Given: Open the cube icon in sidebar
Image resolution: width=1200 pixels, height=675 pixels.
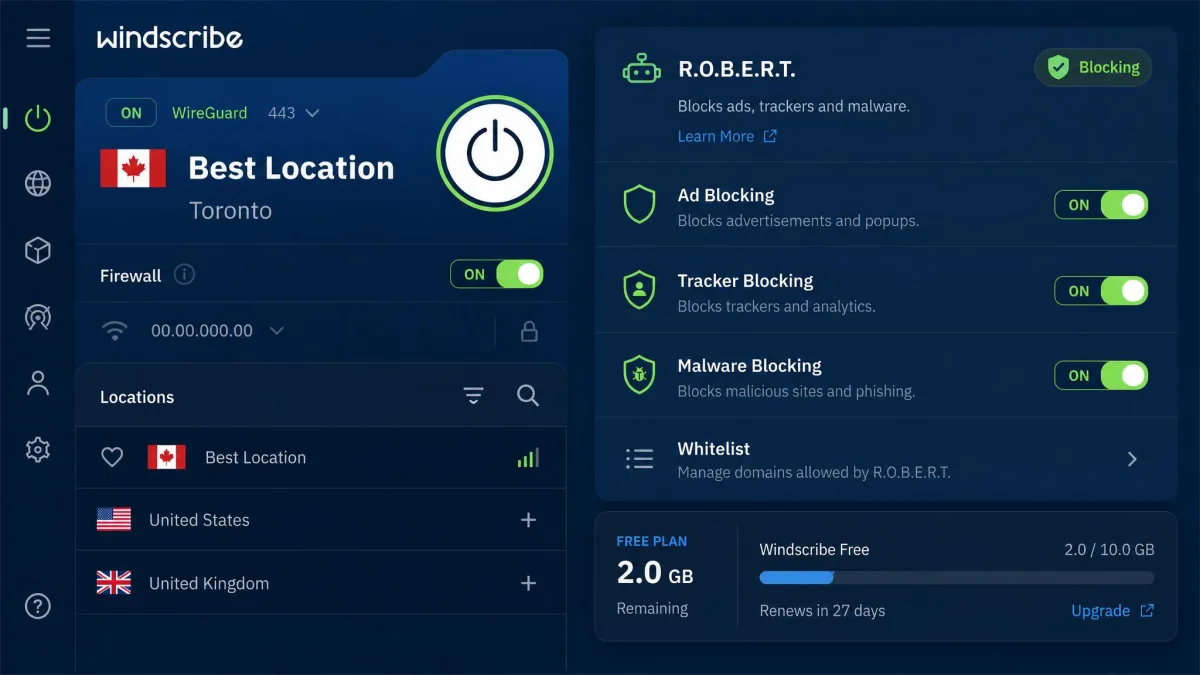Looking at the screenshot, I should [38, 251].
